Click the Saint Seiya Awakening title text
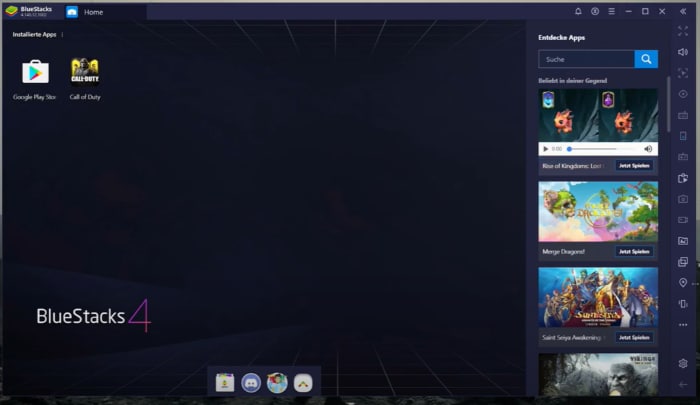700x405 pixels. pyautogui.click(x=572, y=338)
